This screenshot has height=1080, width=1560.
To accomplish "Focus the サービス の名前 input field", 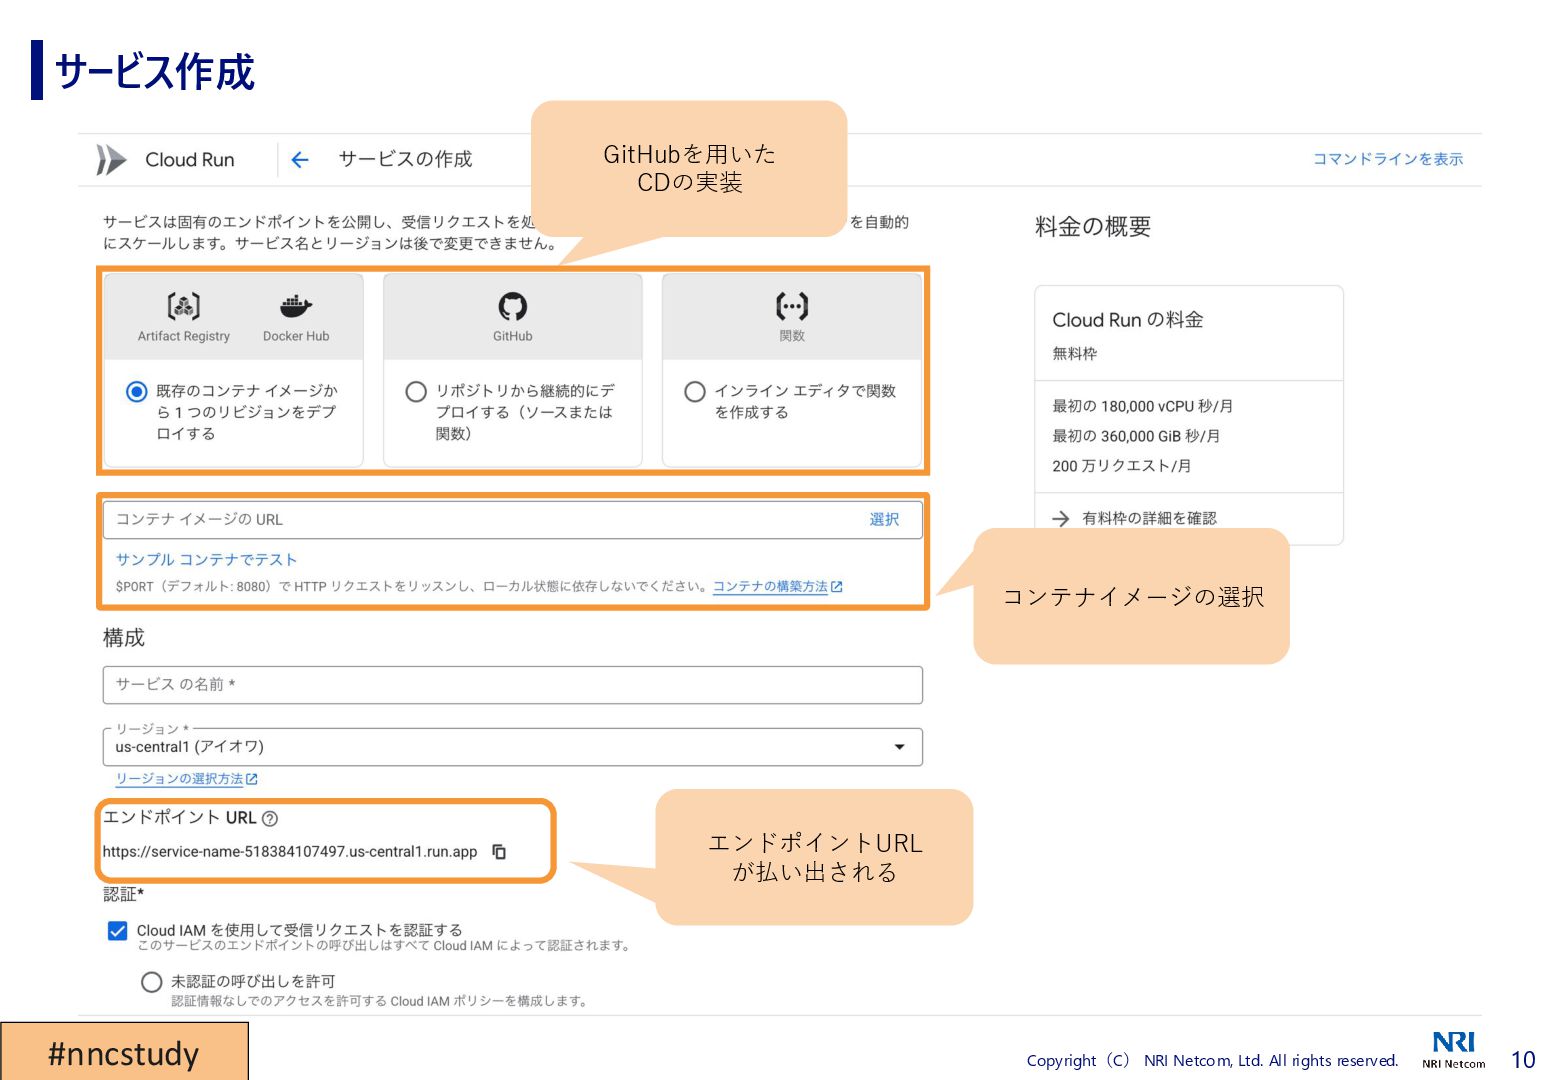I will [x=512, y=685].
